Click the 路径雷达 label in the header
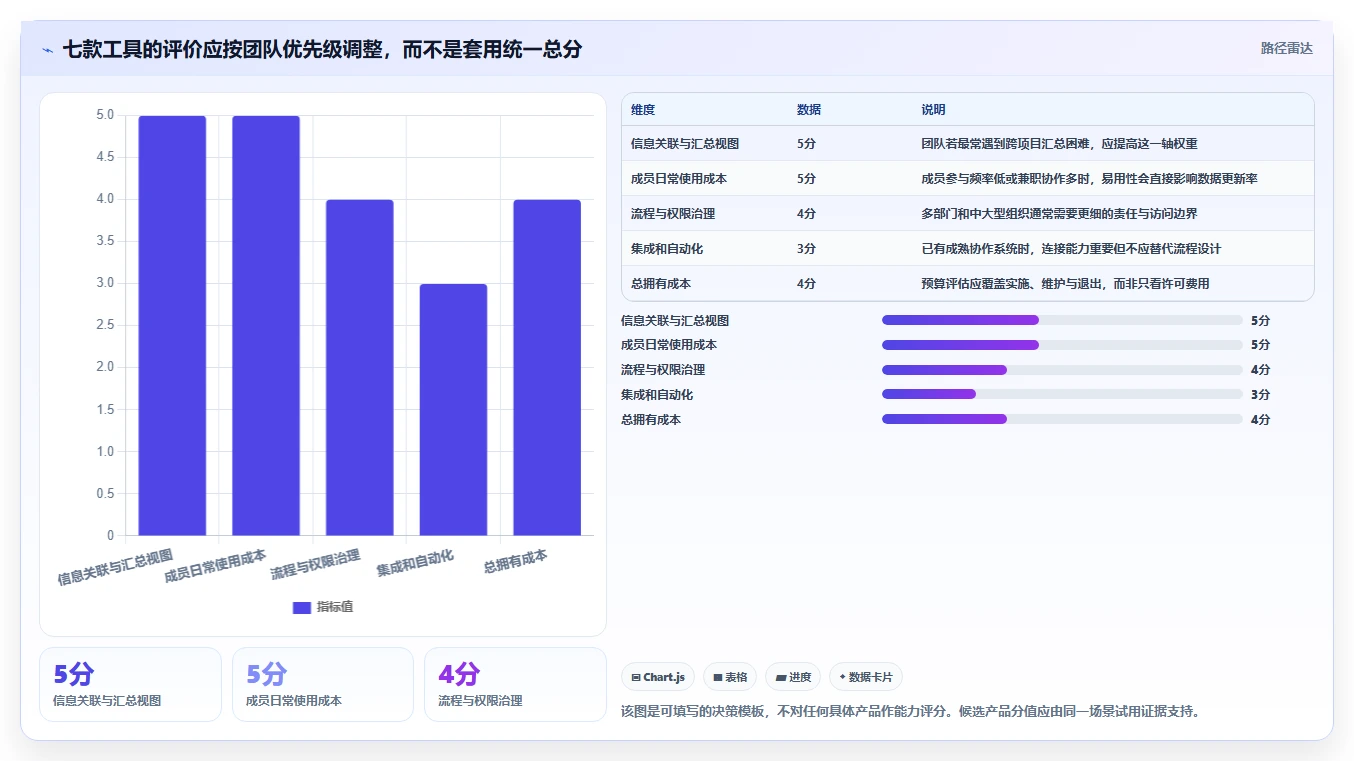Screen dimensions: 1354x761 [x=1286, y=48]
